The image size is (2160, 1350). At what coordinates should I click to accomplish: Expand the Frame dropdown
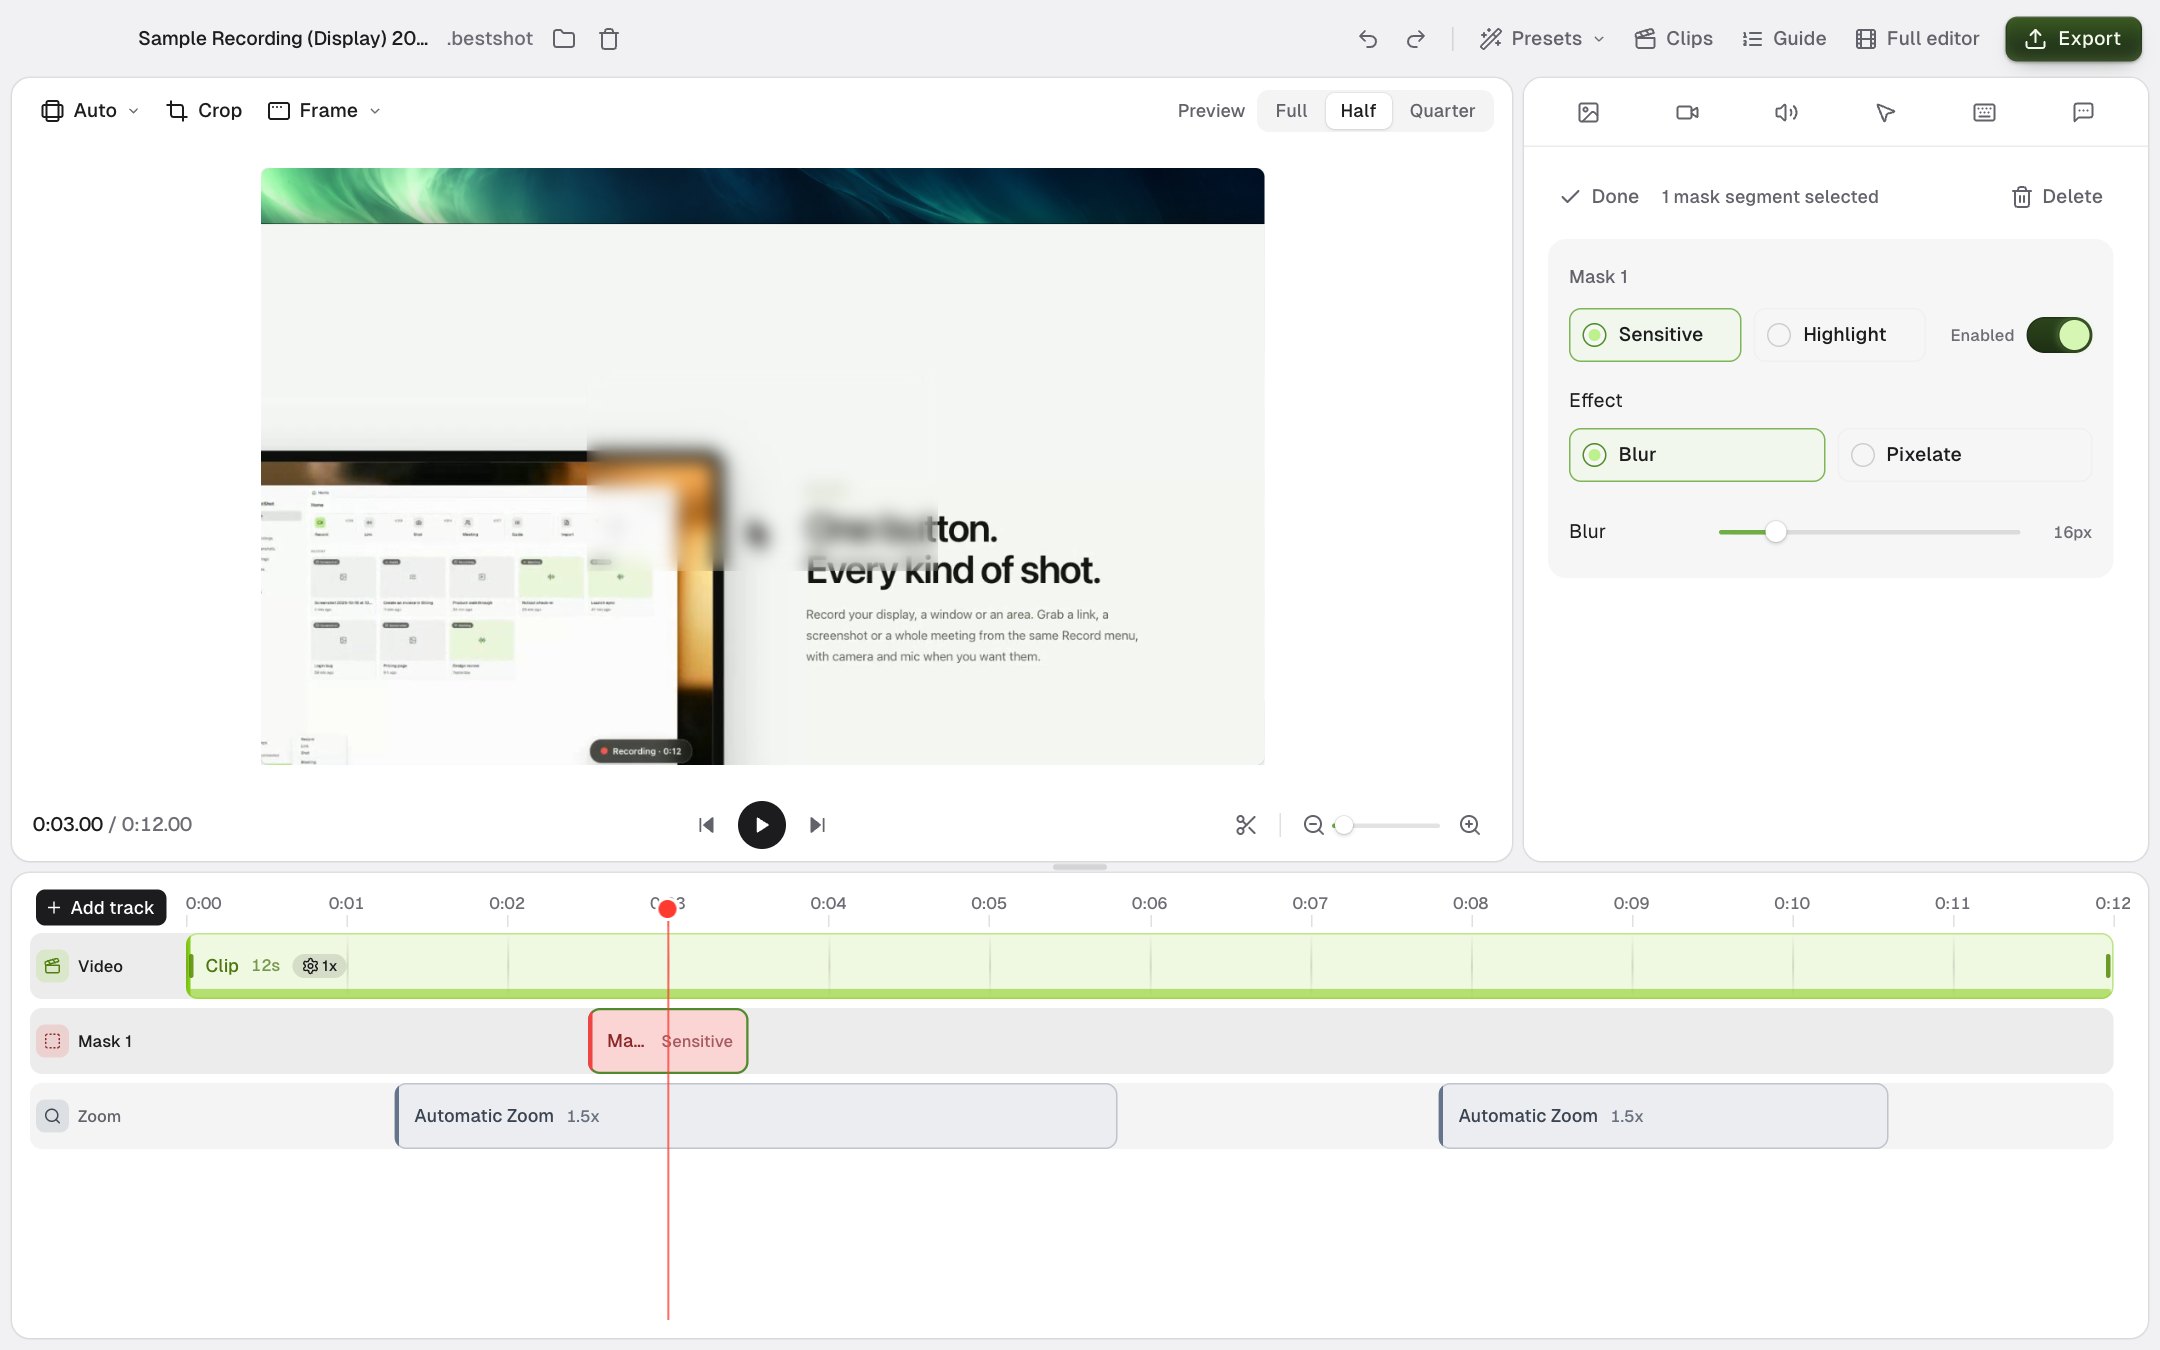[x=324, y=111]
